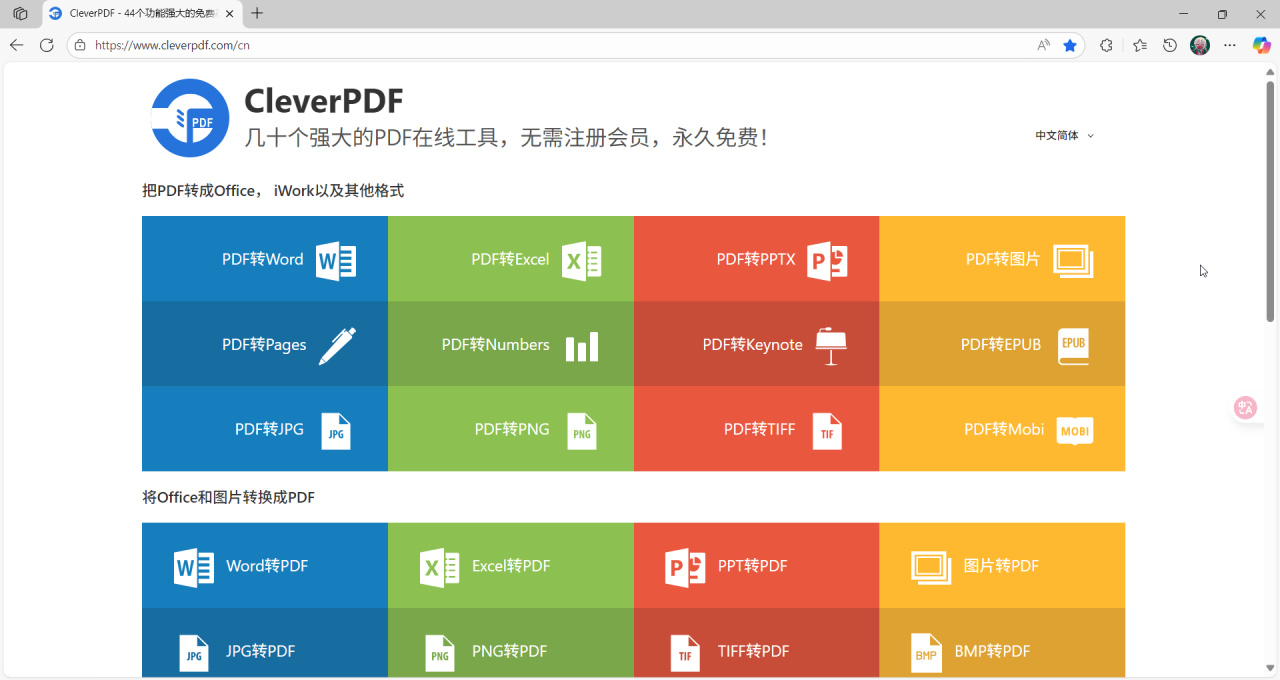Click the pink translate floating icon
This screenshot has height=680, width=1280.
tap(1245, 407)
